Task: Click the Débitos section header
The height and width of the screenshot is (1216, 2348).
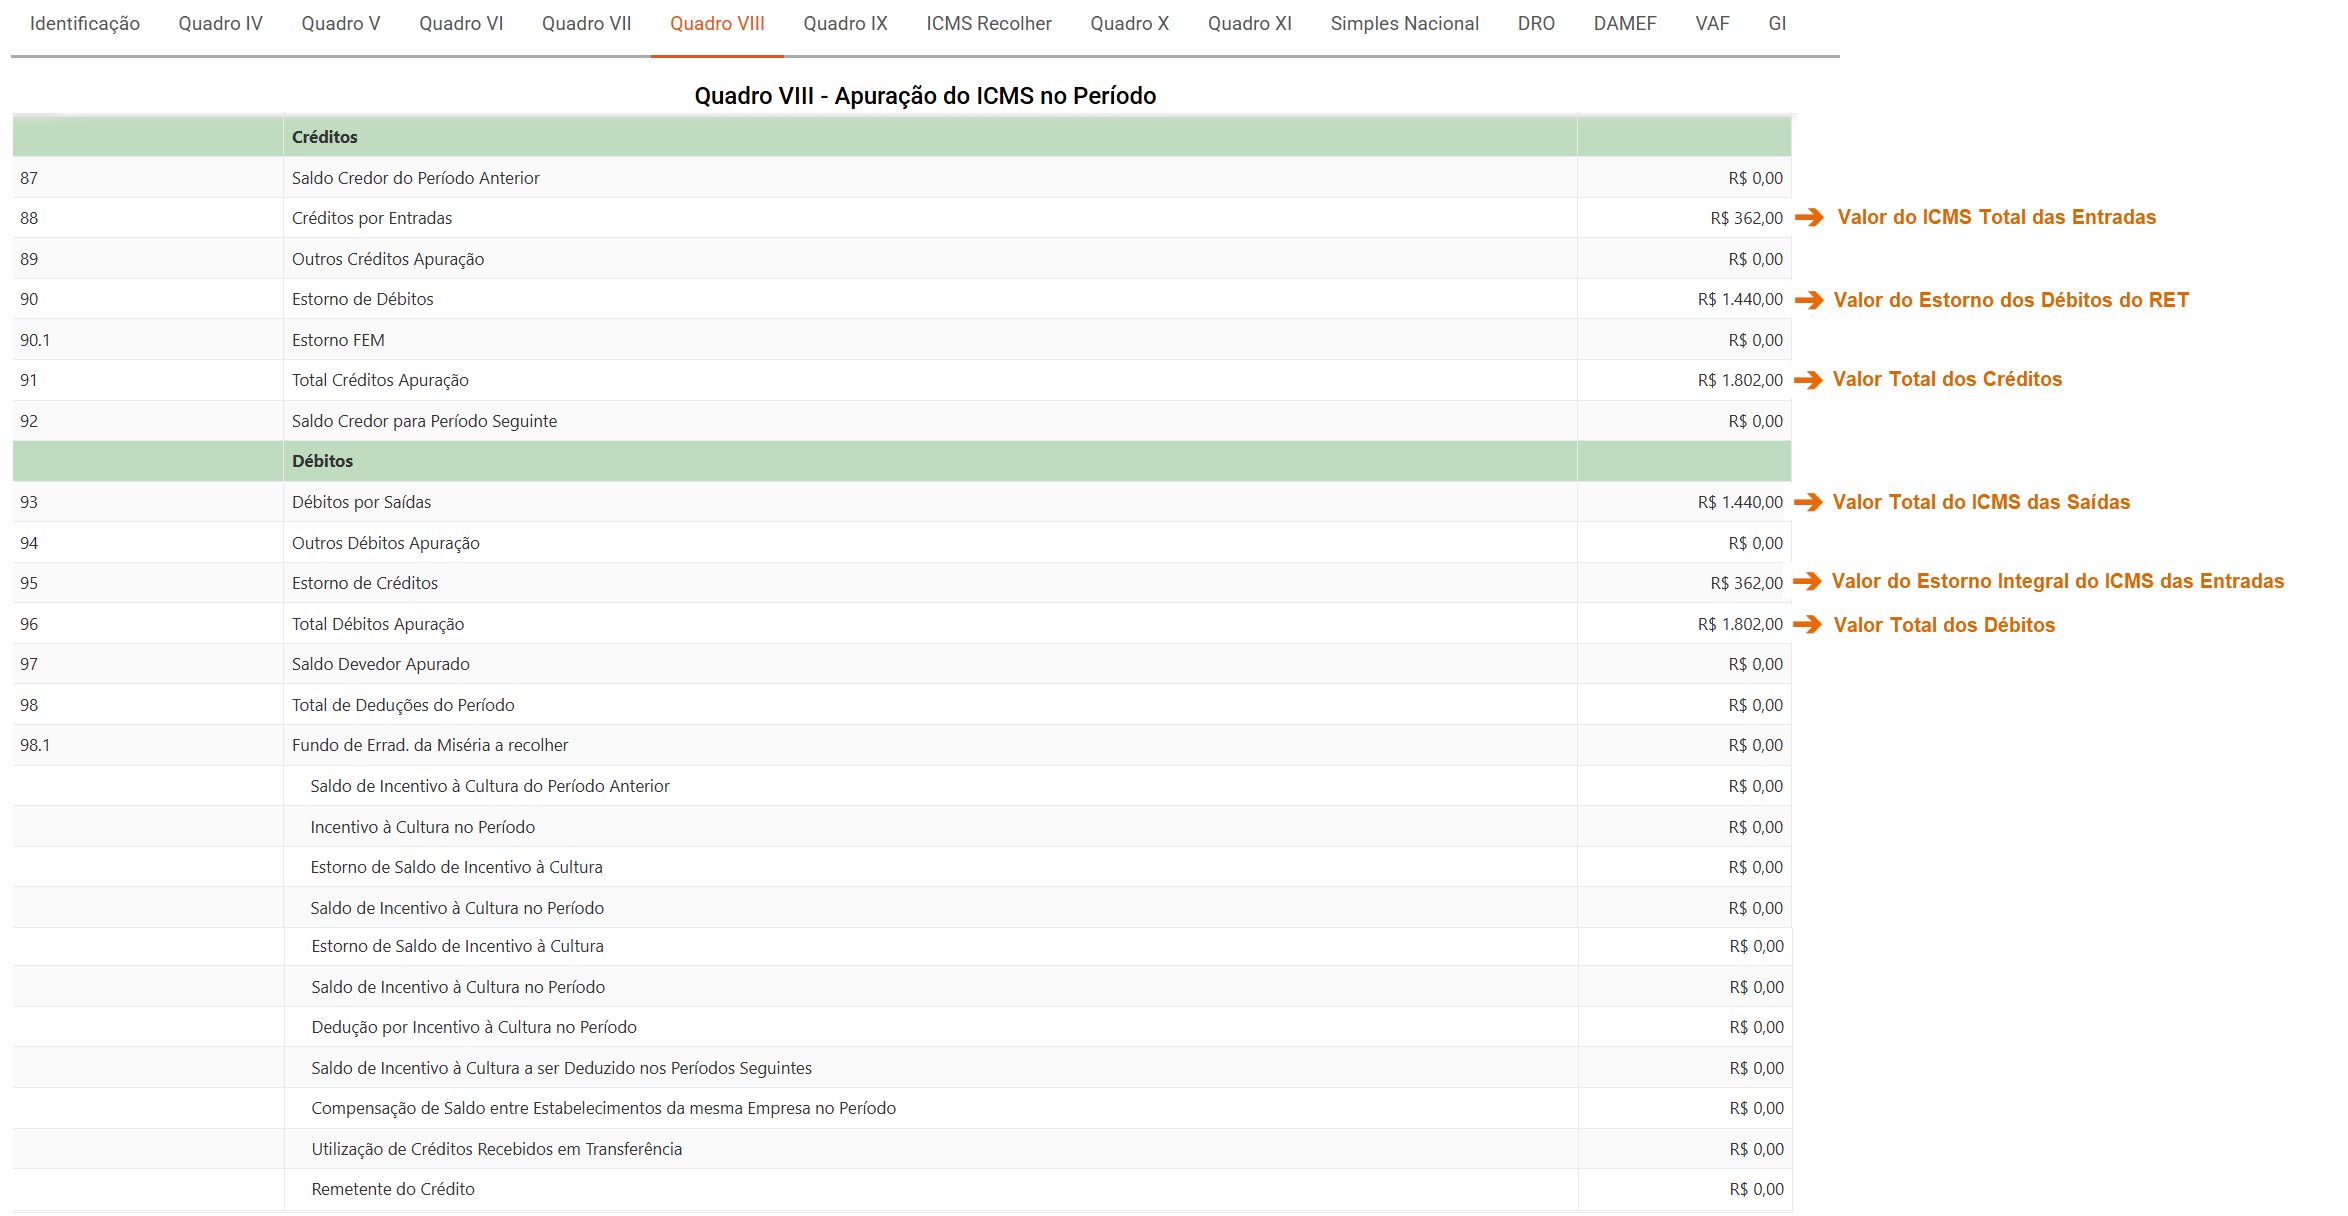Action: pyautogui.click(x=322, y=461)
